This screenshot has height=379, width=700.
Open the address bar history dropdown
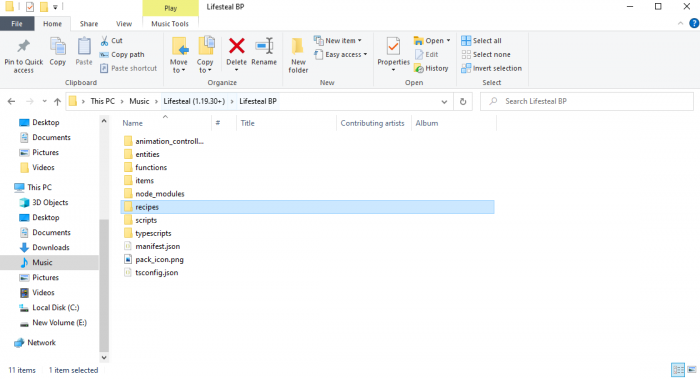[444, 101]
